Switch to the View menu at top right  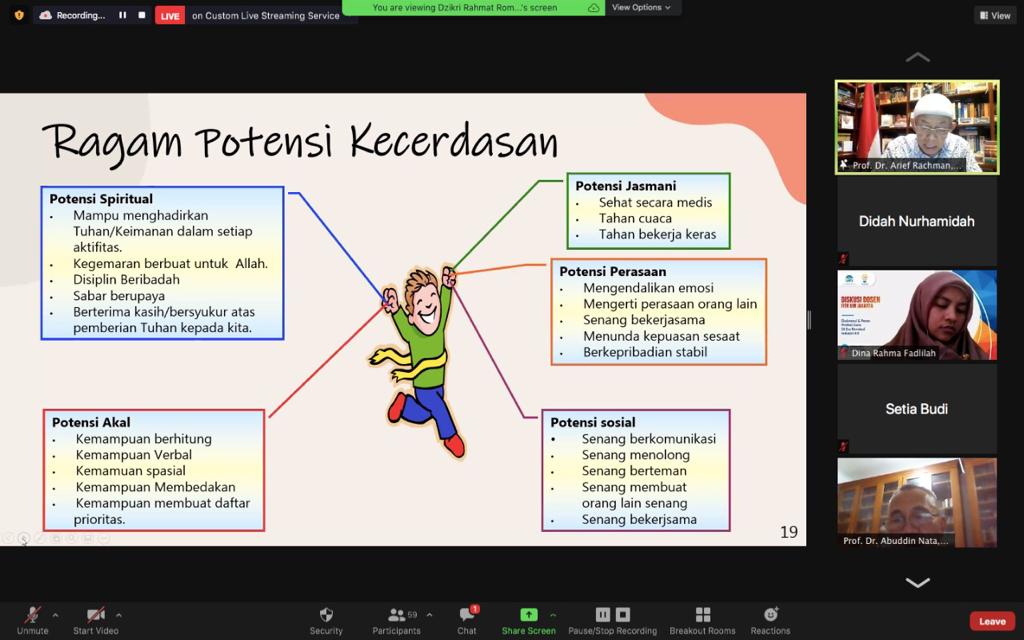pyautogui.click(x=995, y=15)
